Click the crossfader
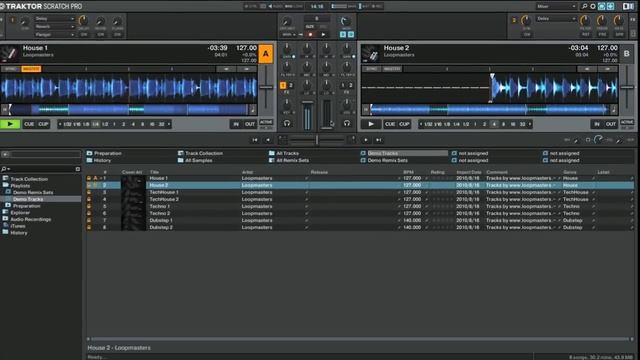Viewport: 640px width, 360px height. 317,140
